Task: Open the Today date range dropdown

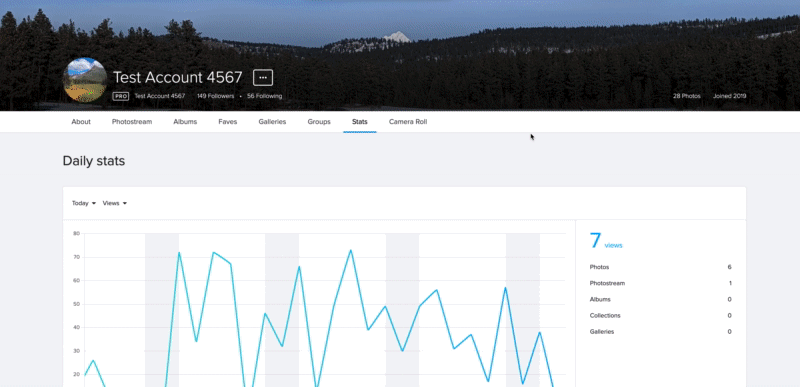Action: [x=84, y=203]
